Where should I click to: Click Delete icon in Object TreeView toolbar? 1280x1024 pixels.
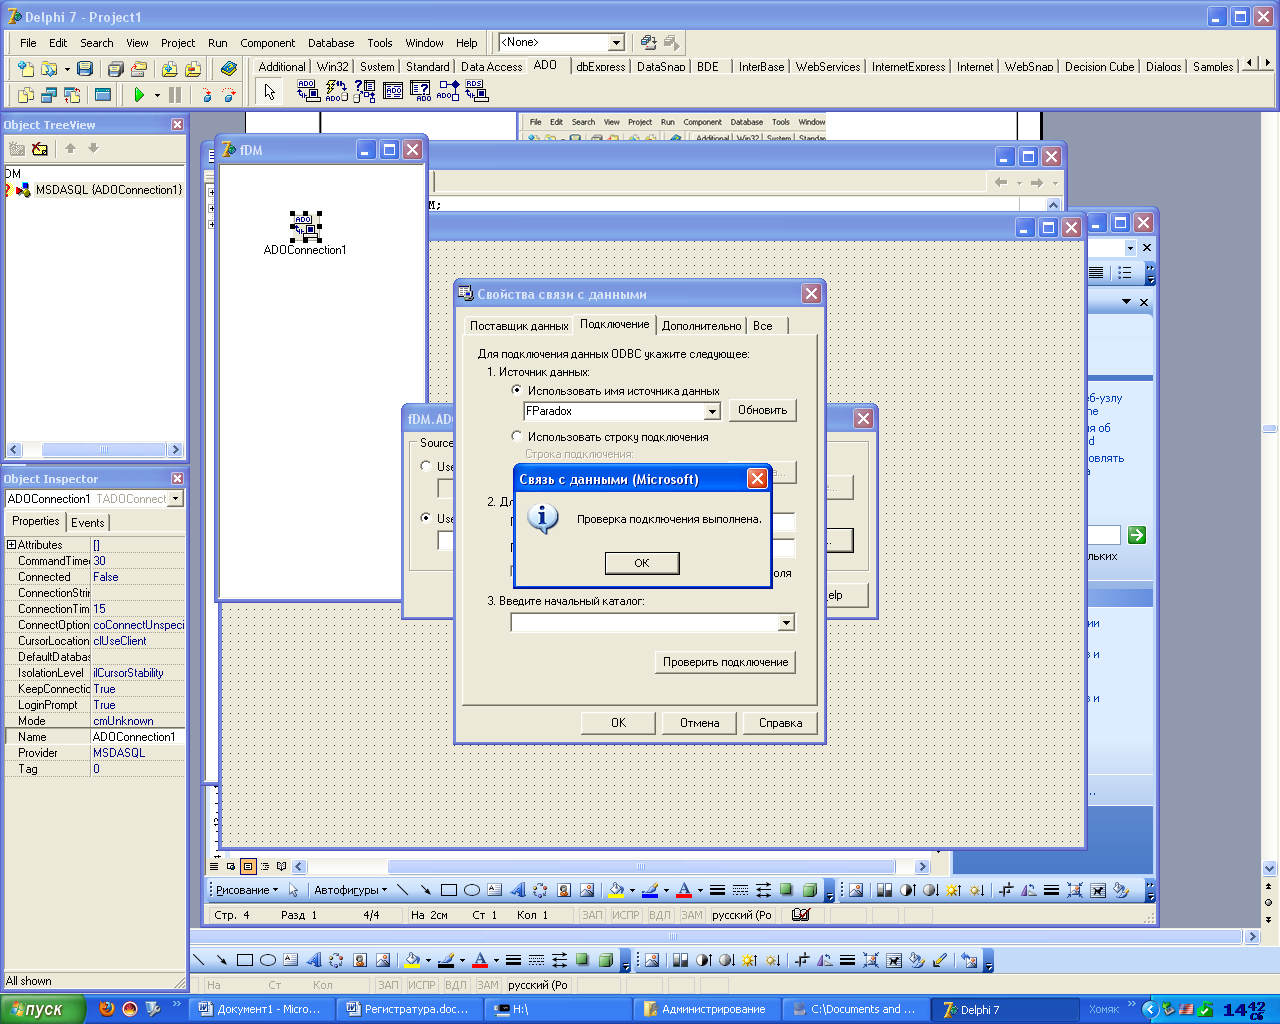40,149
